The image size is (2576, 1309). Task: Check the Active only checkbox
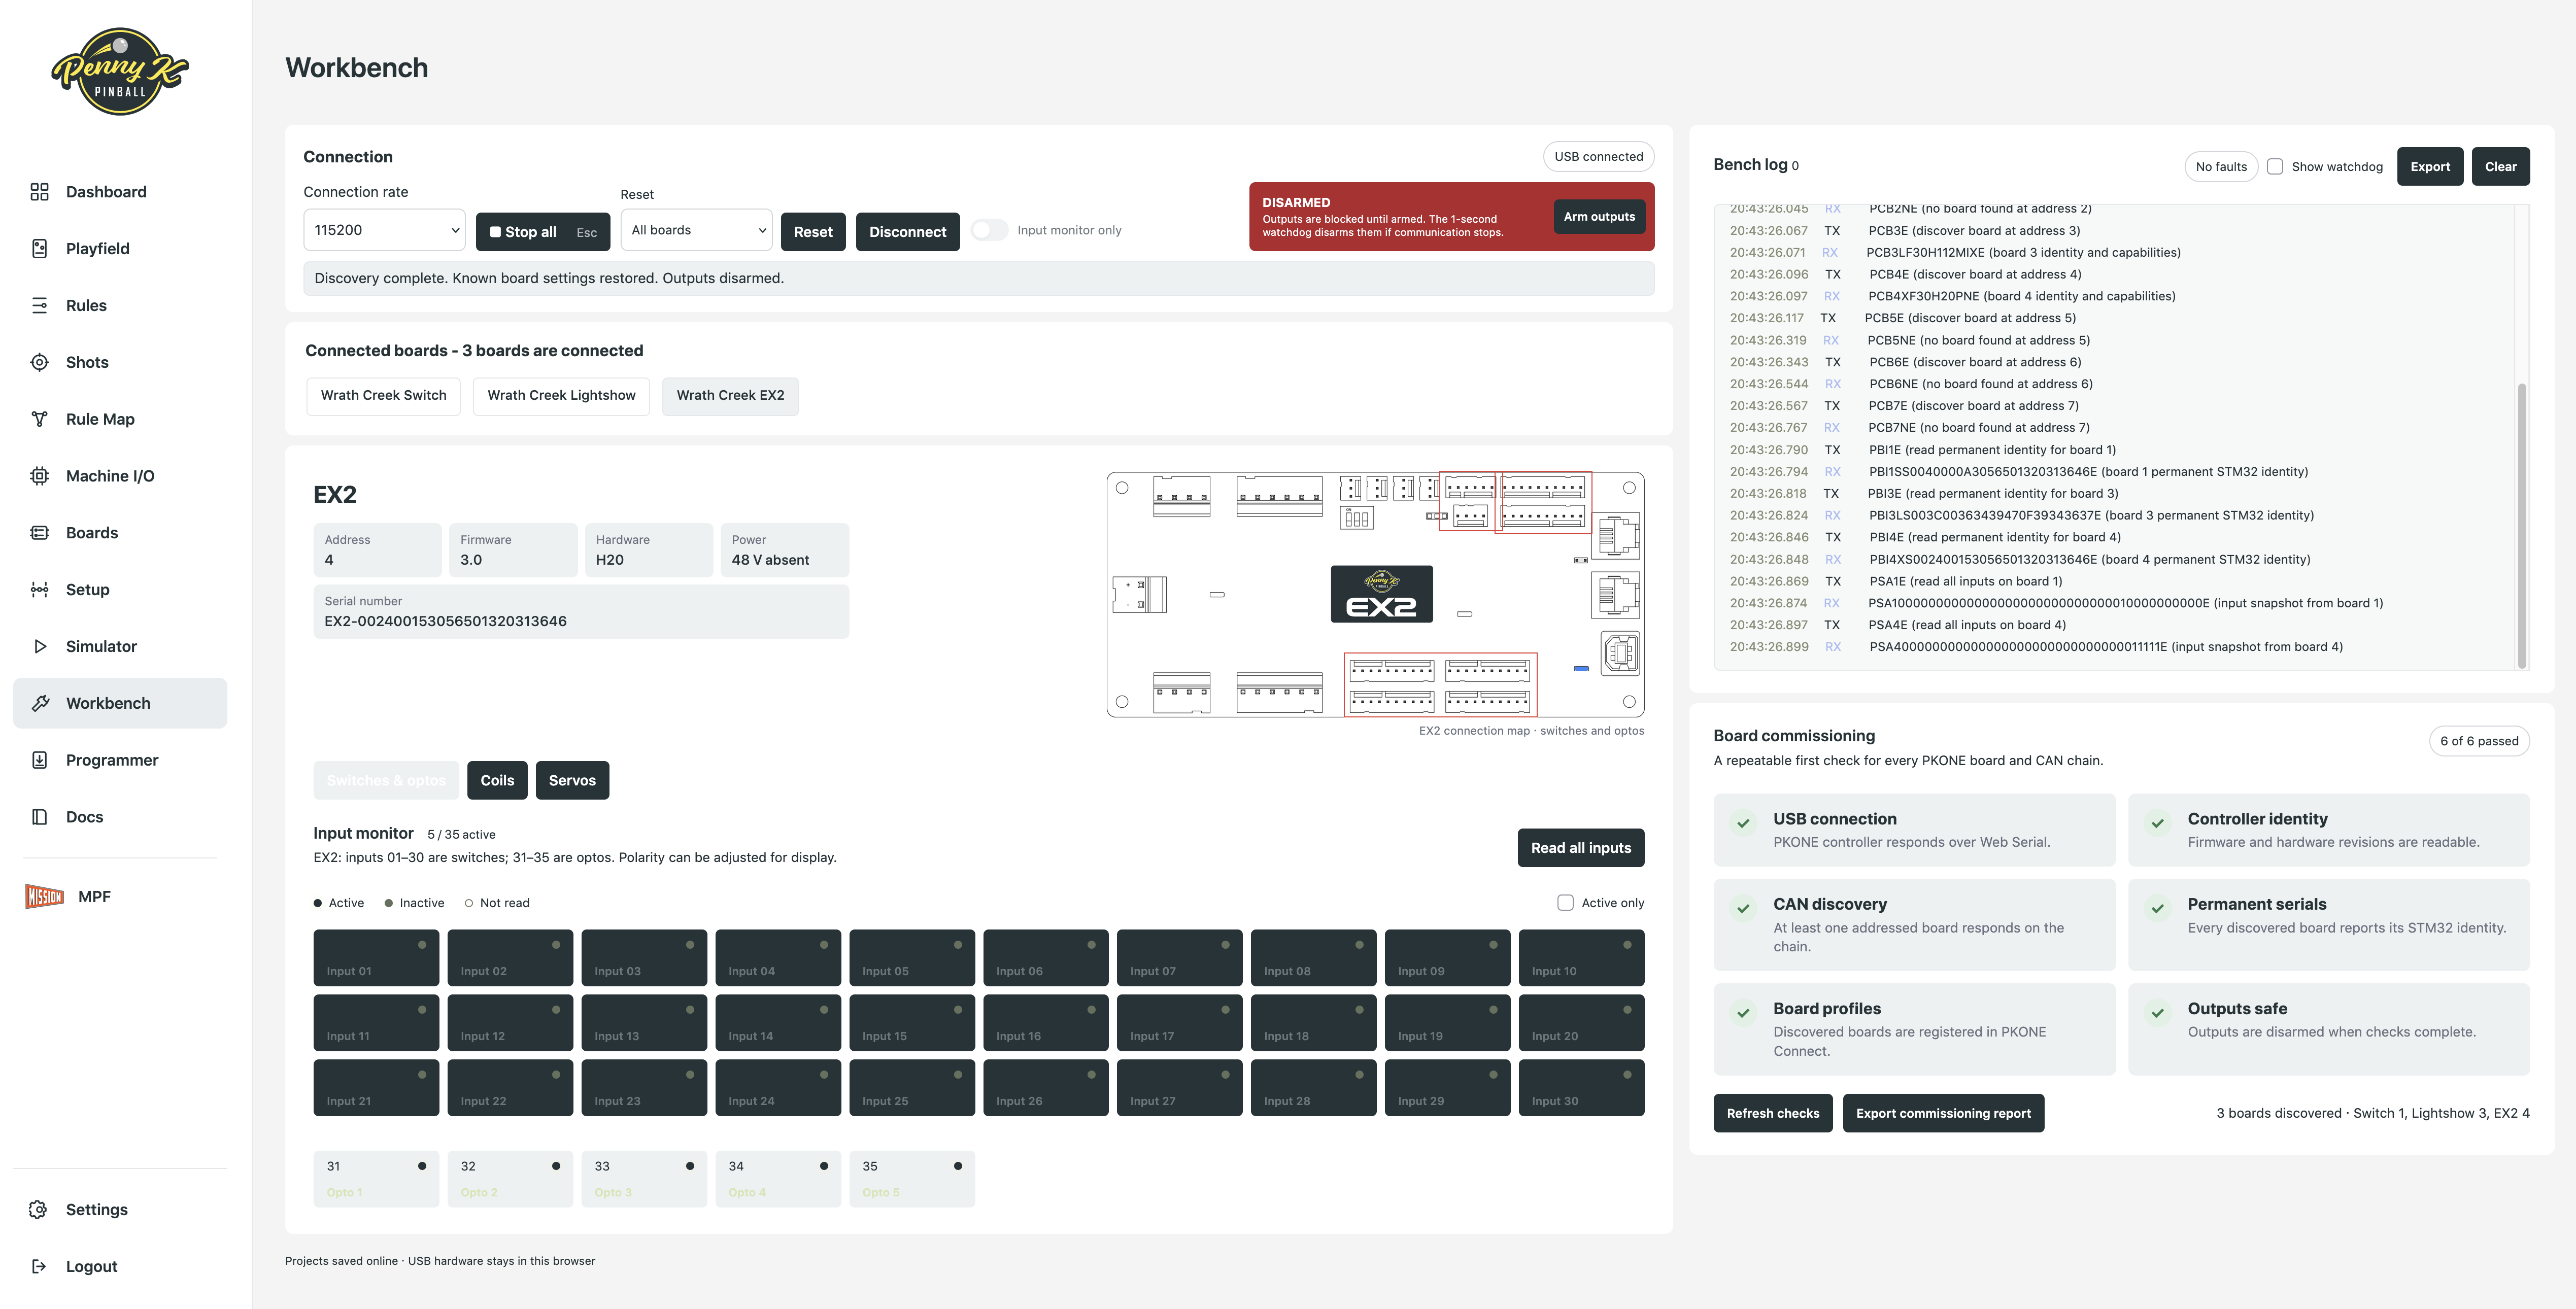1565,902
